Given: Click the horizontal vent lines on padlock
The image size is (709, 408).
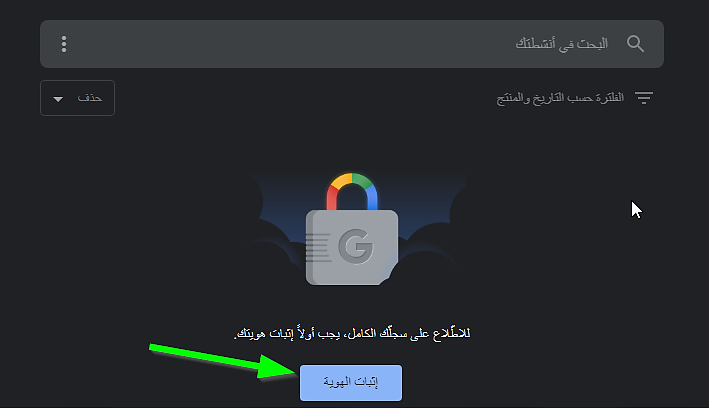Looking at the screenshot, I should 317,247.
